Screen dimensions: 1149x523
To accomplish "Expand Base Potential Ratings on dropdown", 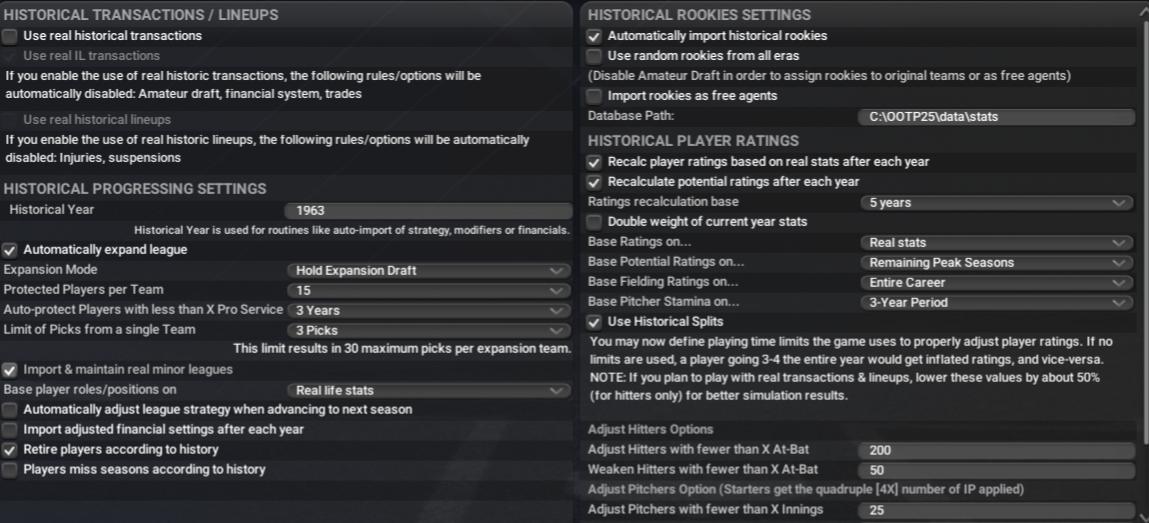I will tap(995, 262).
